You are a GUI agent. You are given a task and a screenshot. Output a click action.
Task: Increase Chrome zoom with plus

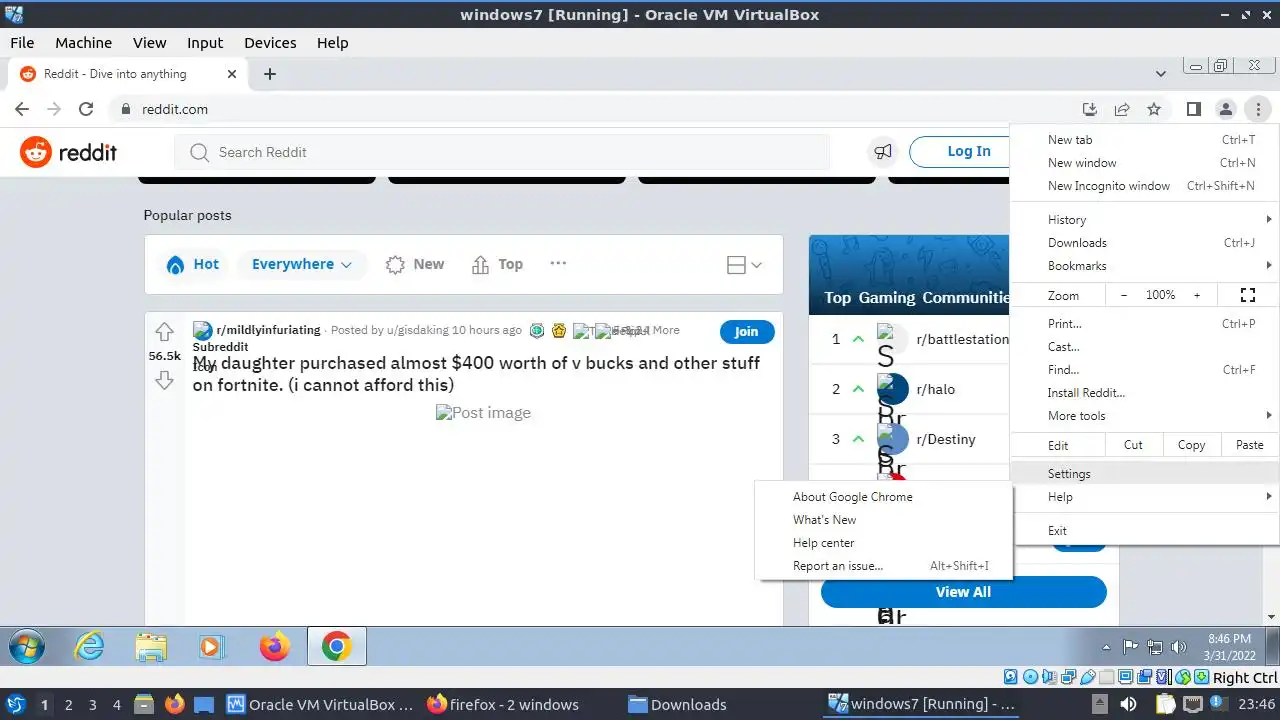click(x=1196, y=295)
